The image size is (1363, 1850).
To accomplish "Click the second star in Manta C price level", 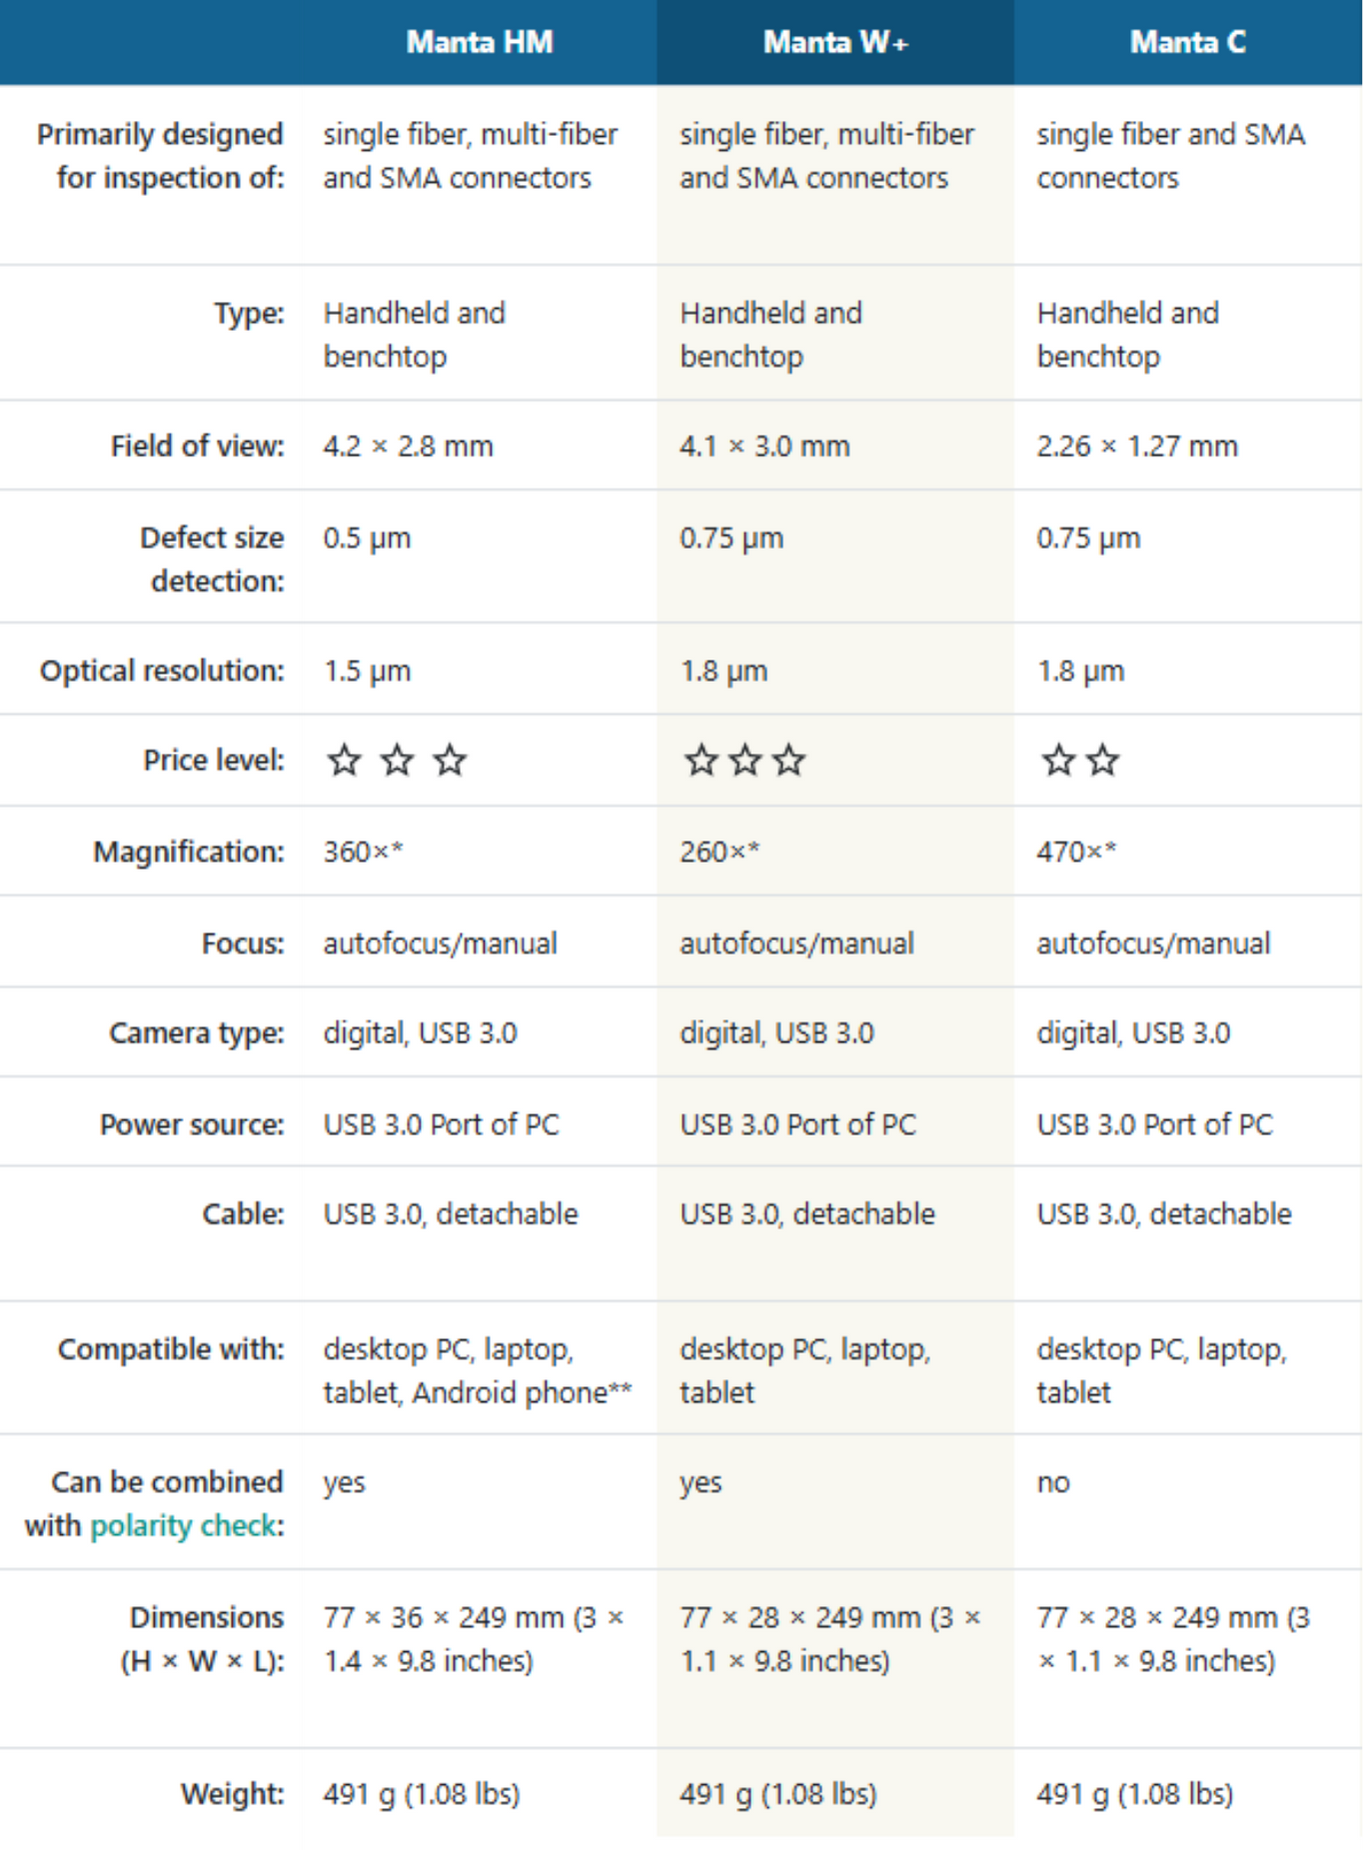I will pyautogui.click(x=1103, y=761).
